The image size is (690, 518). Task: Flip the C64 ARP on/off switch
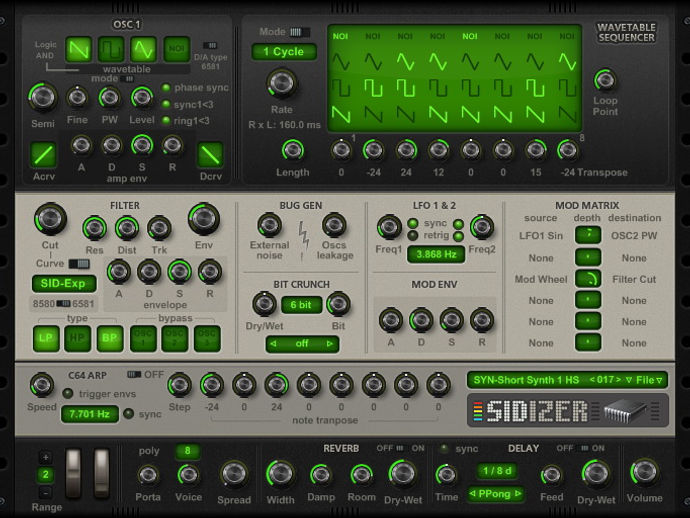click(134, 375)
